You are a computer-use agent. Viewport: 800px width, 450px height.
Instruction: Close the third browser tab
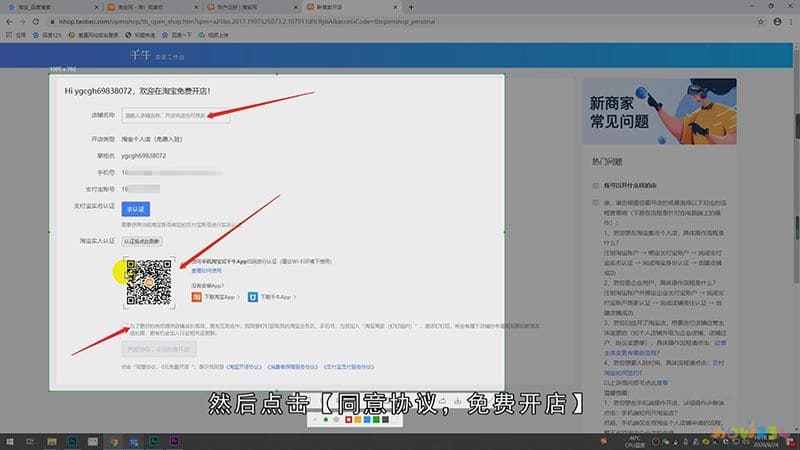(296, 7)
